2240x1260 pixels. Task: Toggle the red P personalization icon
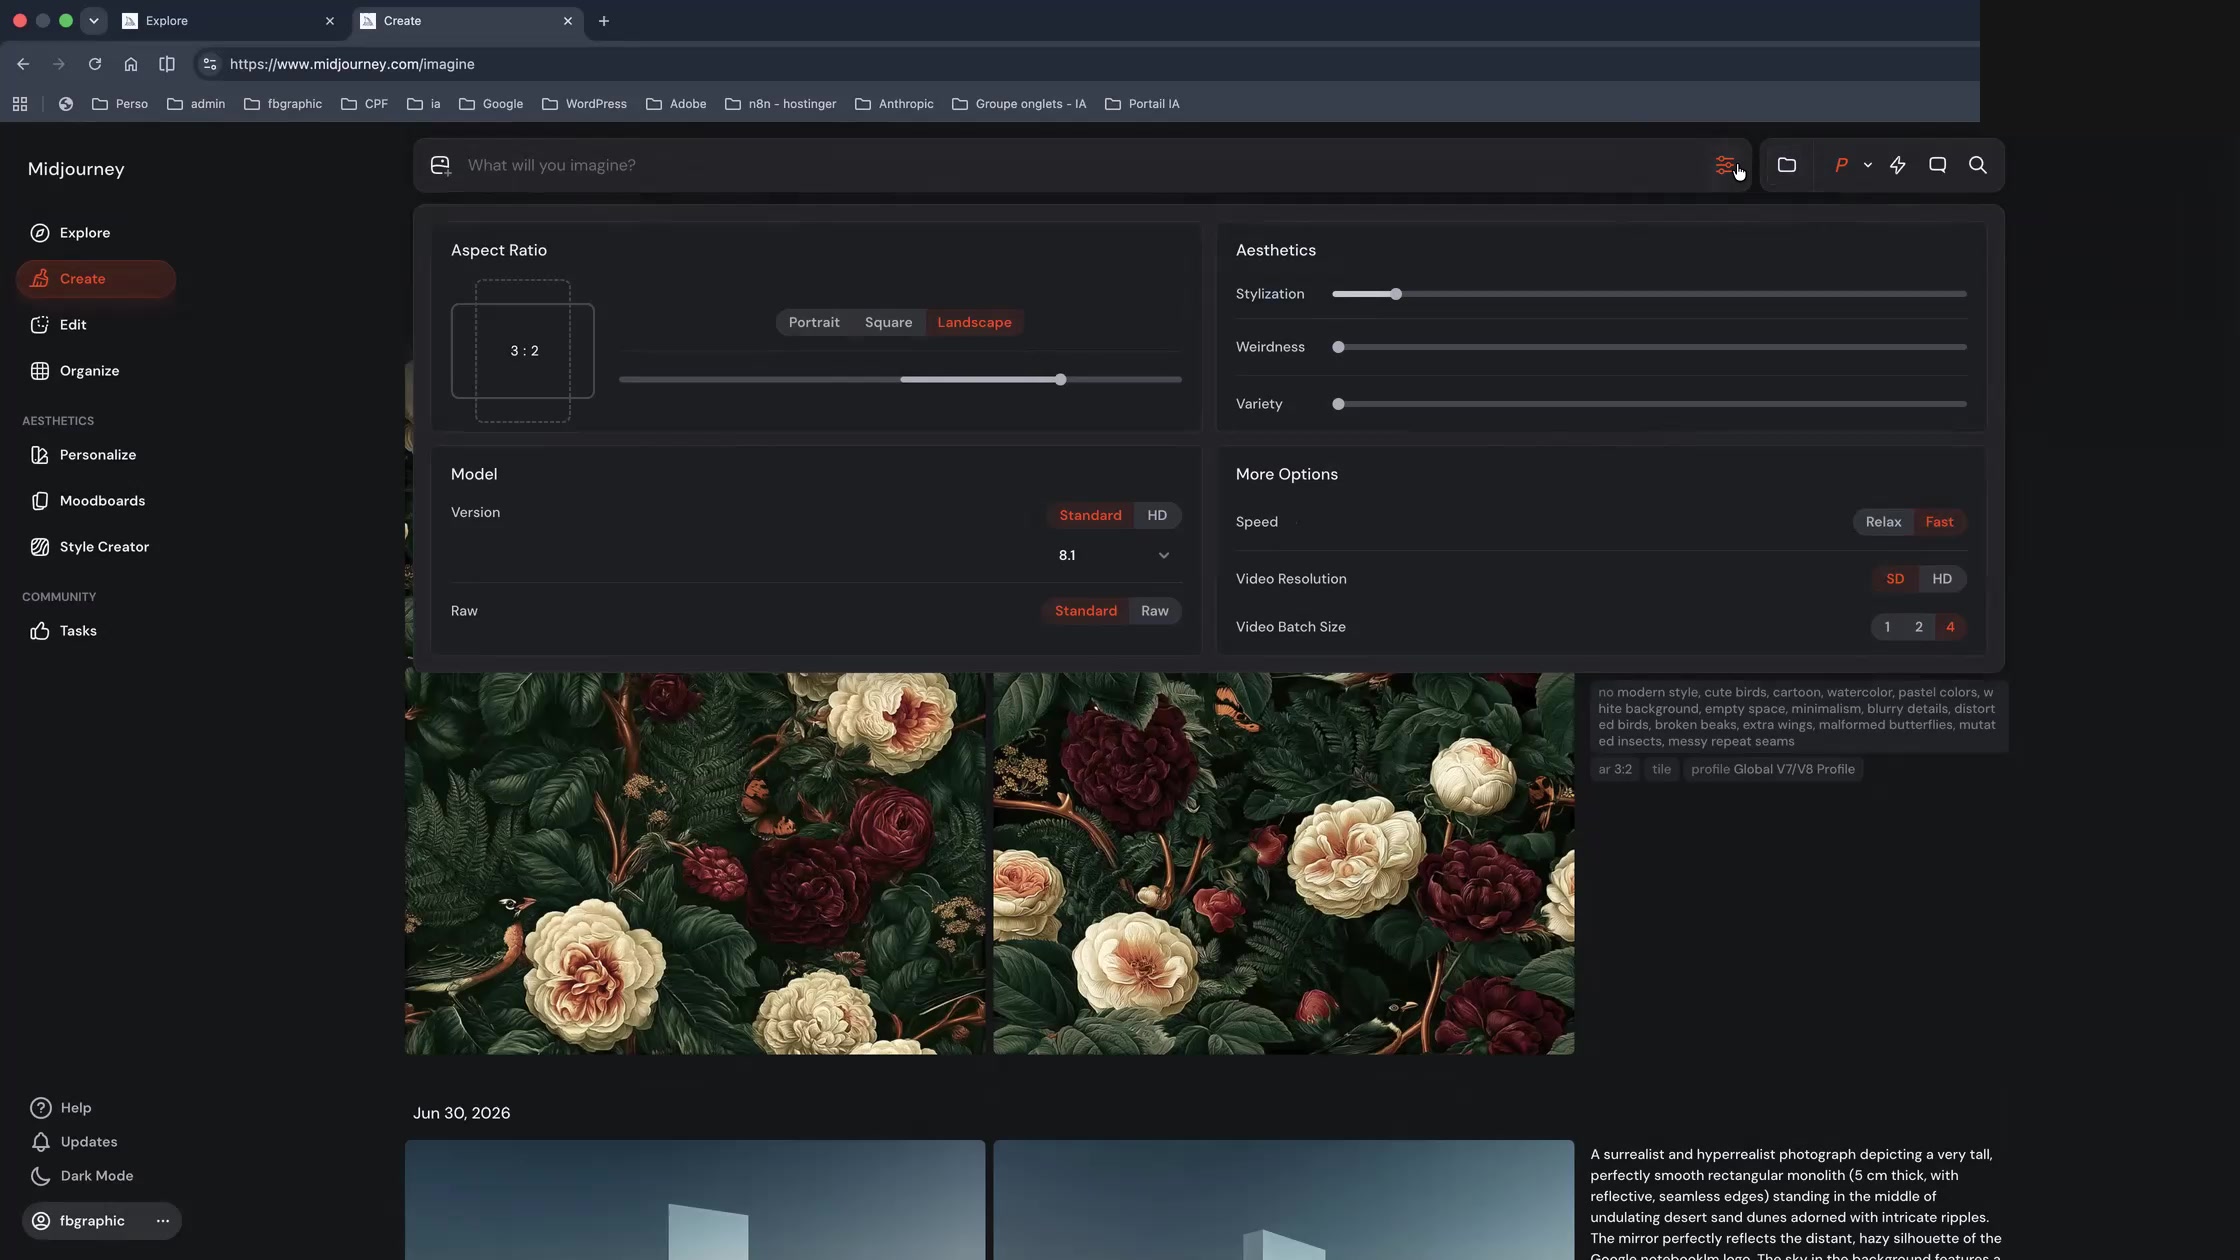tap(1840, 165)
